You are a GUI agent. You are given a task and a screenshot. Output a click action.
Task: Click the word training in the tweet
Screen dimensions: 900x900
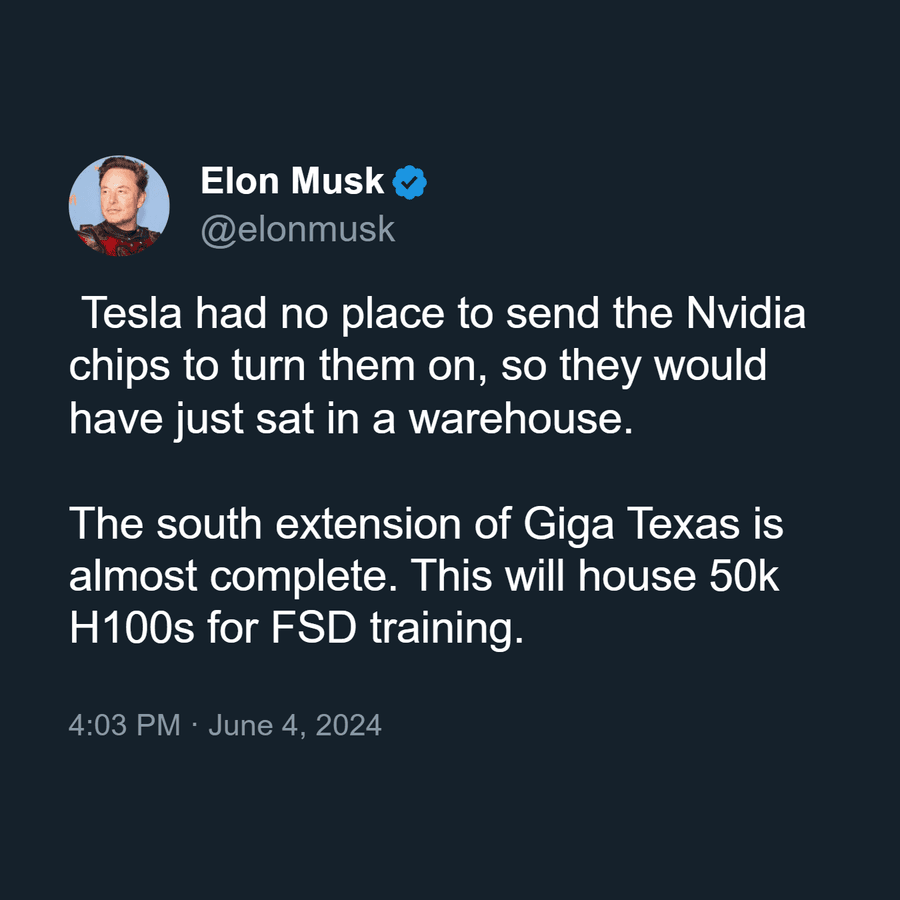point(447,630)
